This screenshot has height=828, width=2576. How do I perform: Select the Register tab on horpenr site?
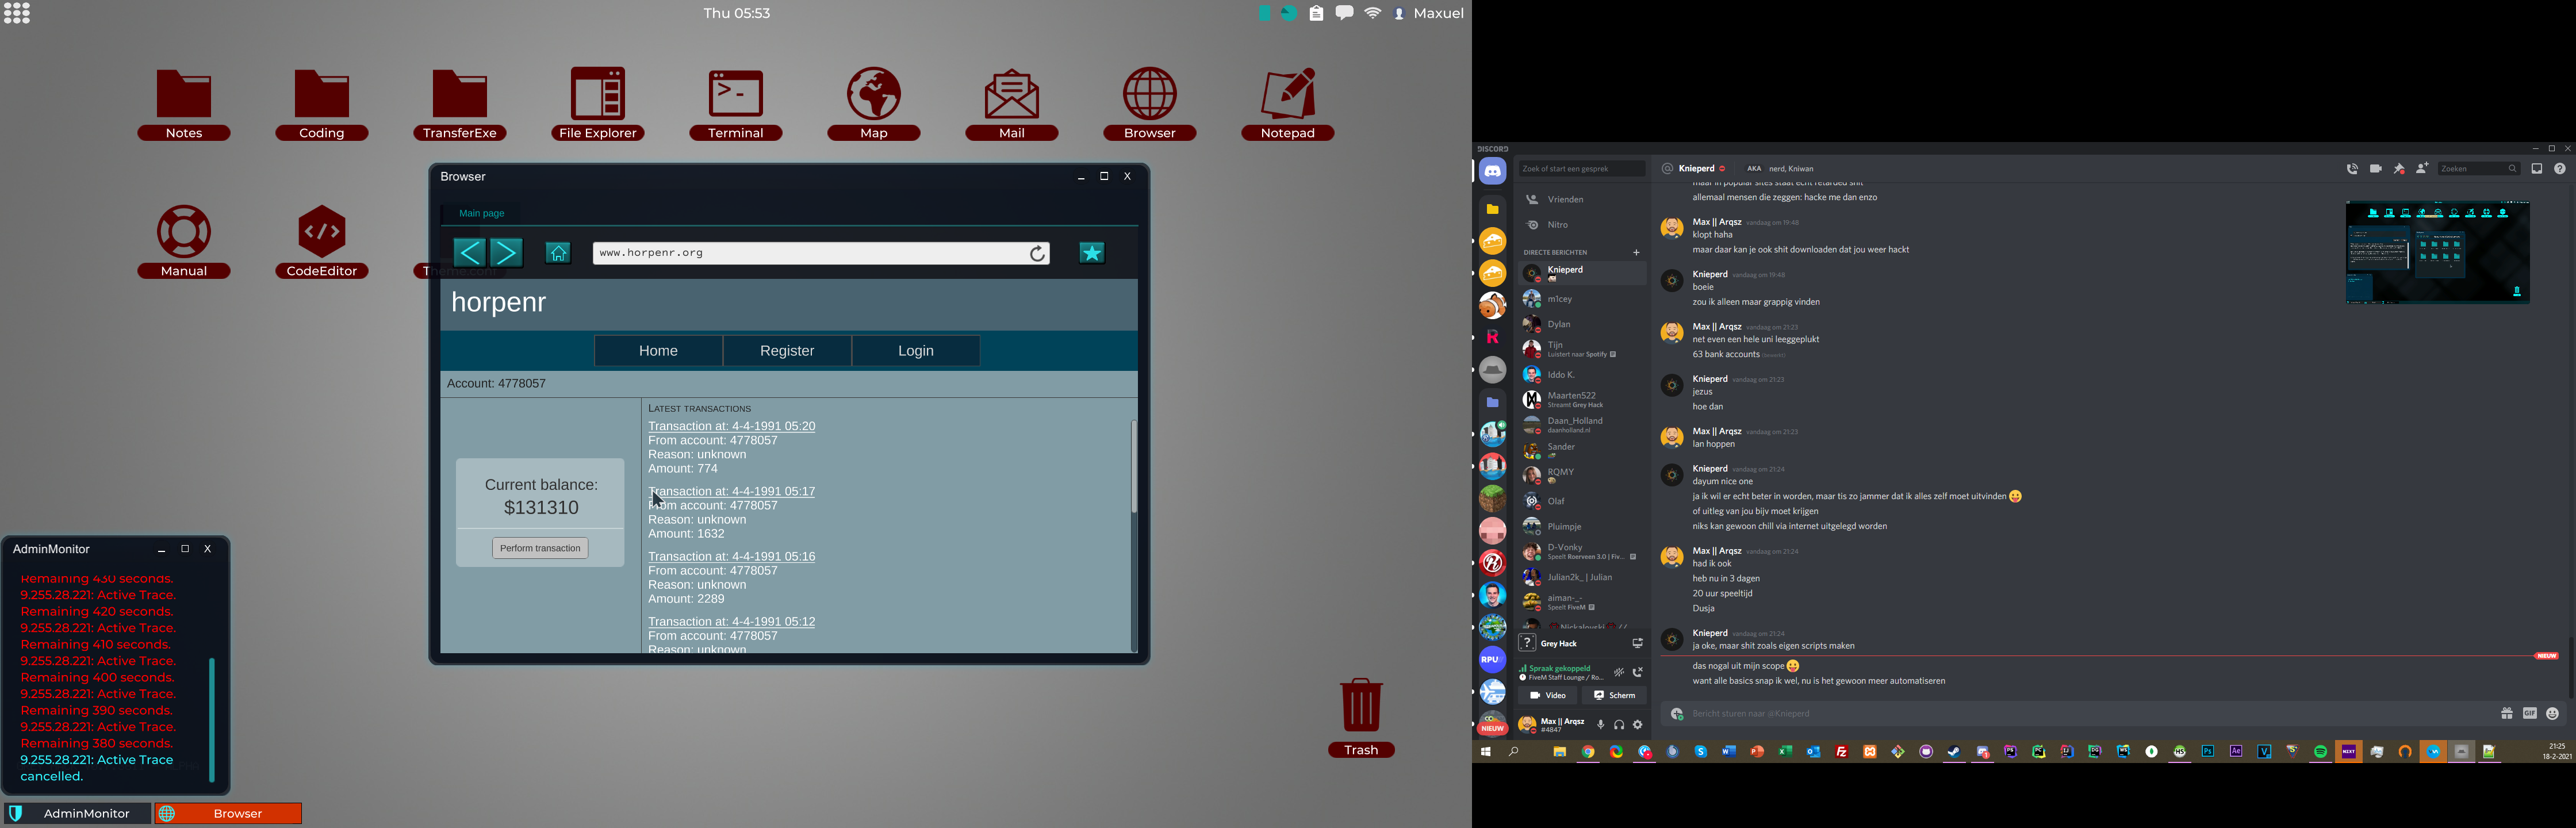pyautogui.click(x=787, y=351)
